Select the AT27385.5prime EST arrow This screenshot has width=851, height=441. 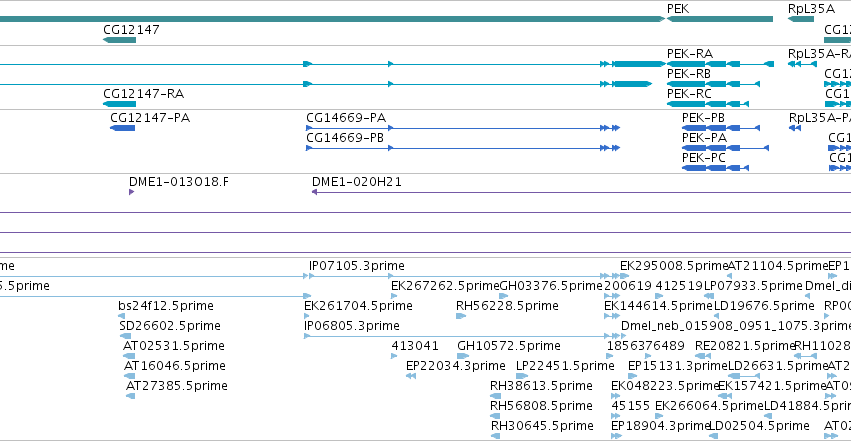click(x=130, y=396)
